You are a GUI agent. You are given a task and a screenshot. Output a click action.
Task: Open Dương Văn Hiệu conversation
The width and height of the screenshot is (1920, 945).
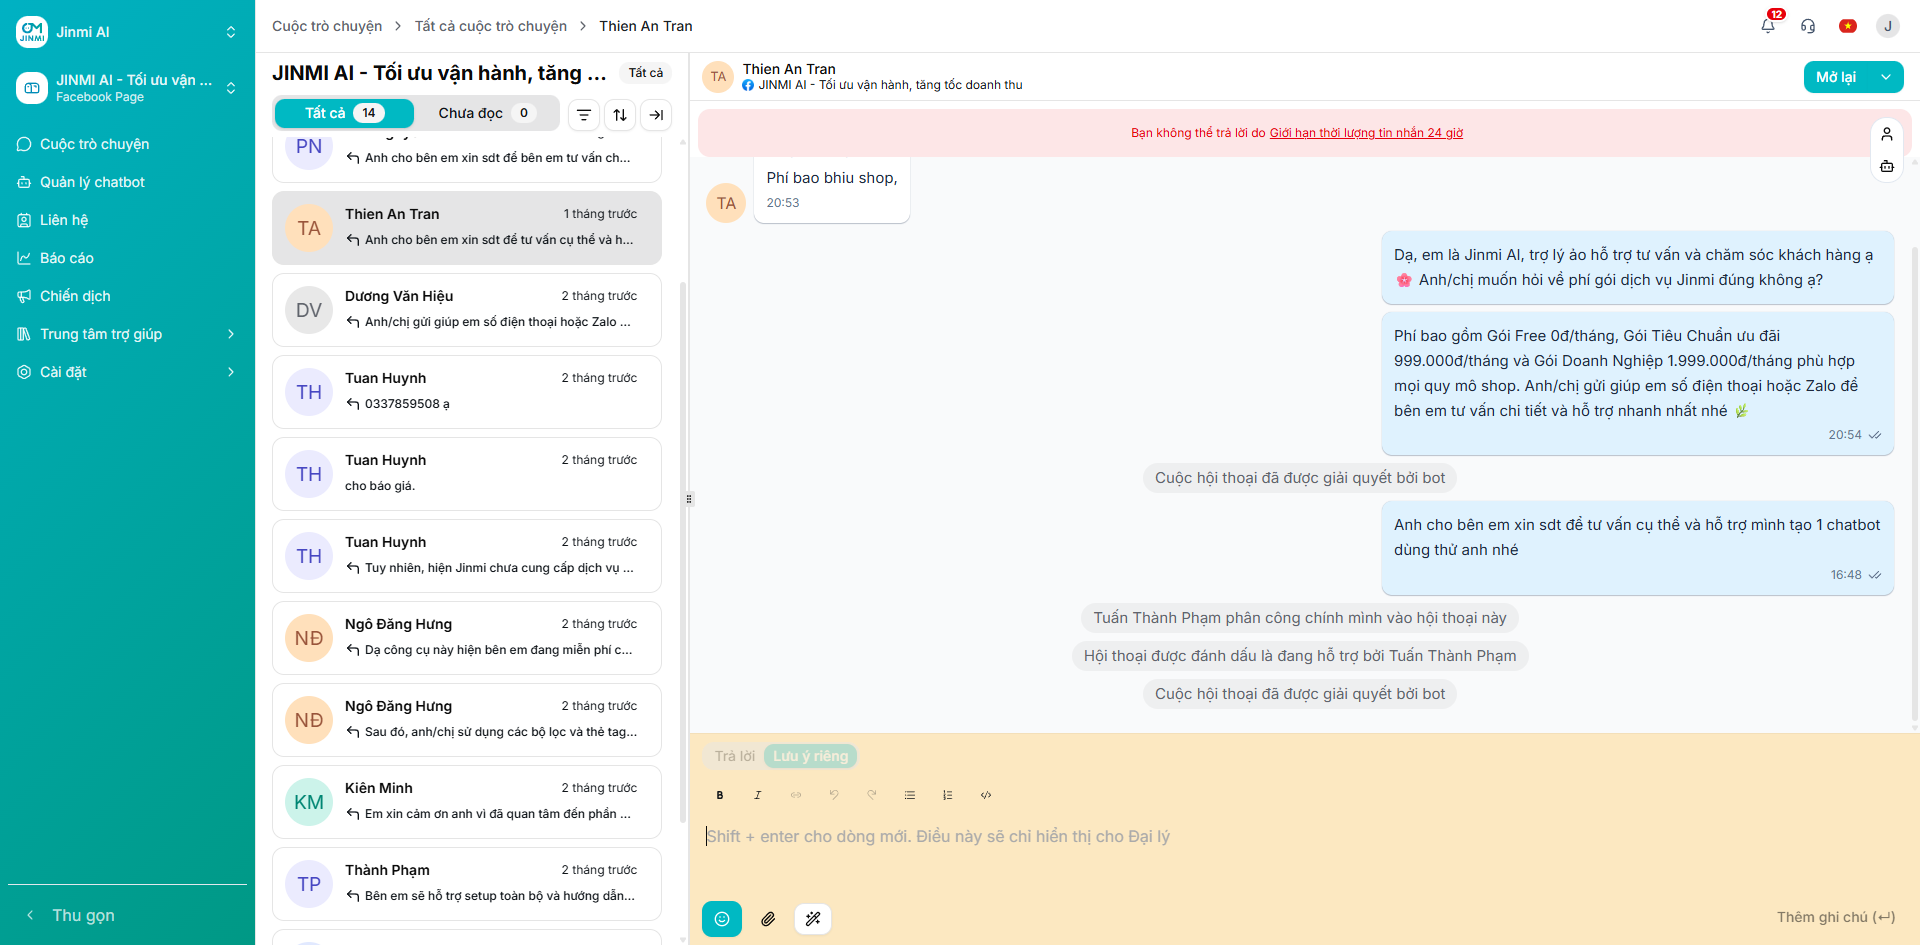[x=467, y=310]
